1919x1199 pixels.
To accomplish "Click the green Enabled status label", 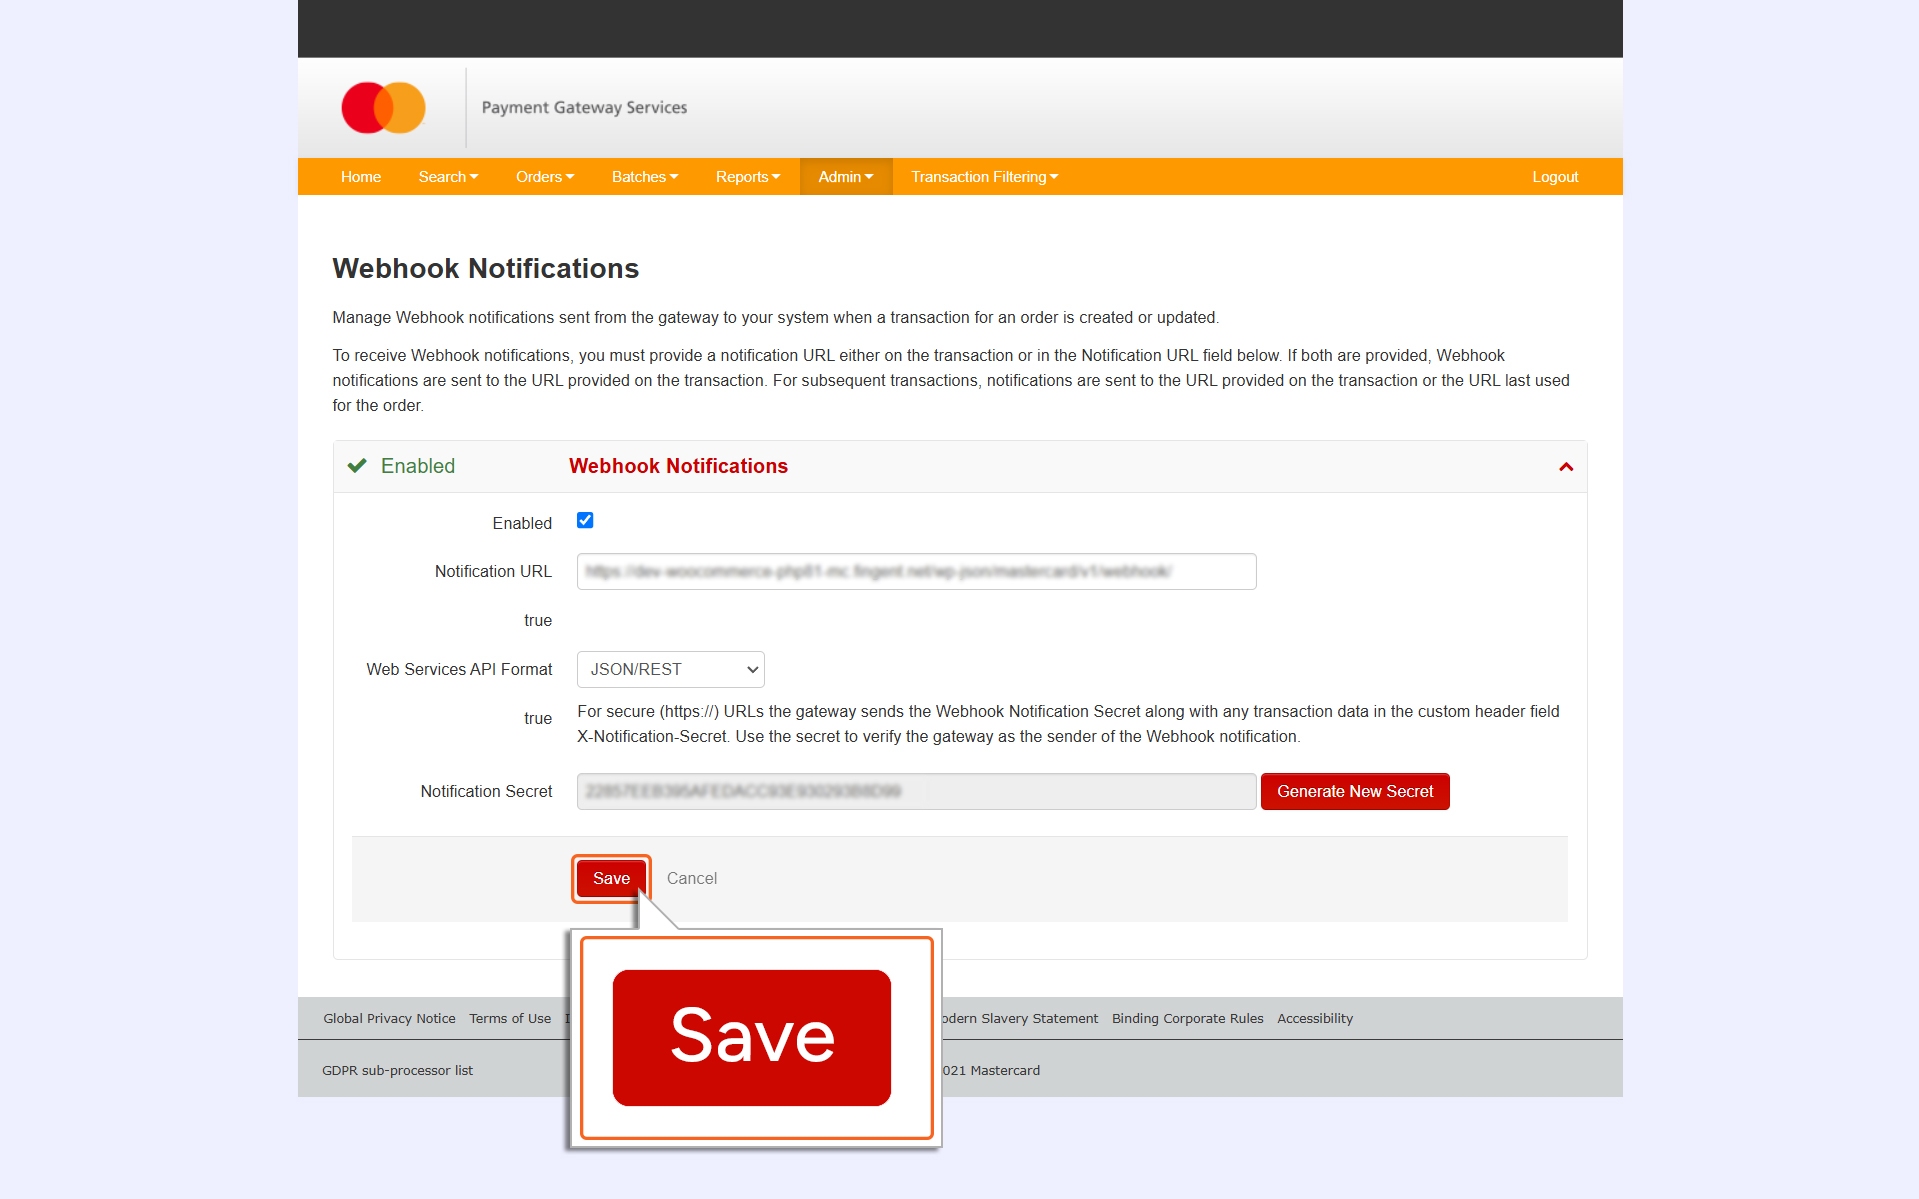I will point(418,466).
